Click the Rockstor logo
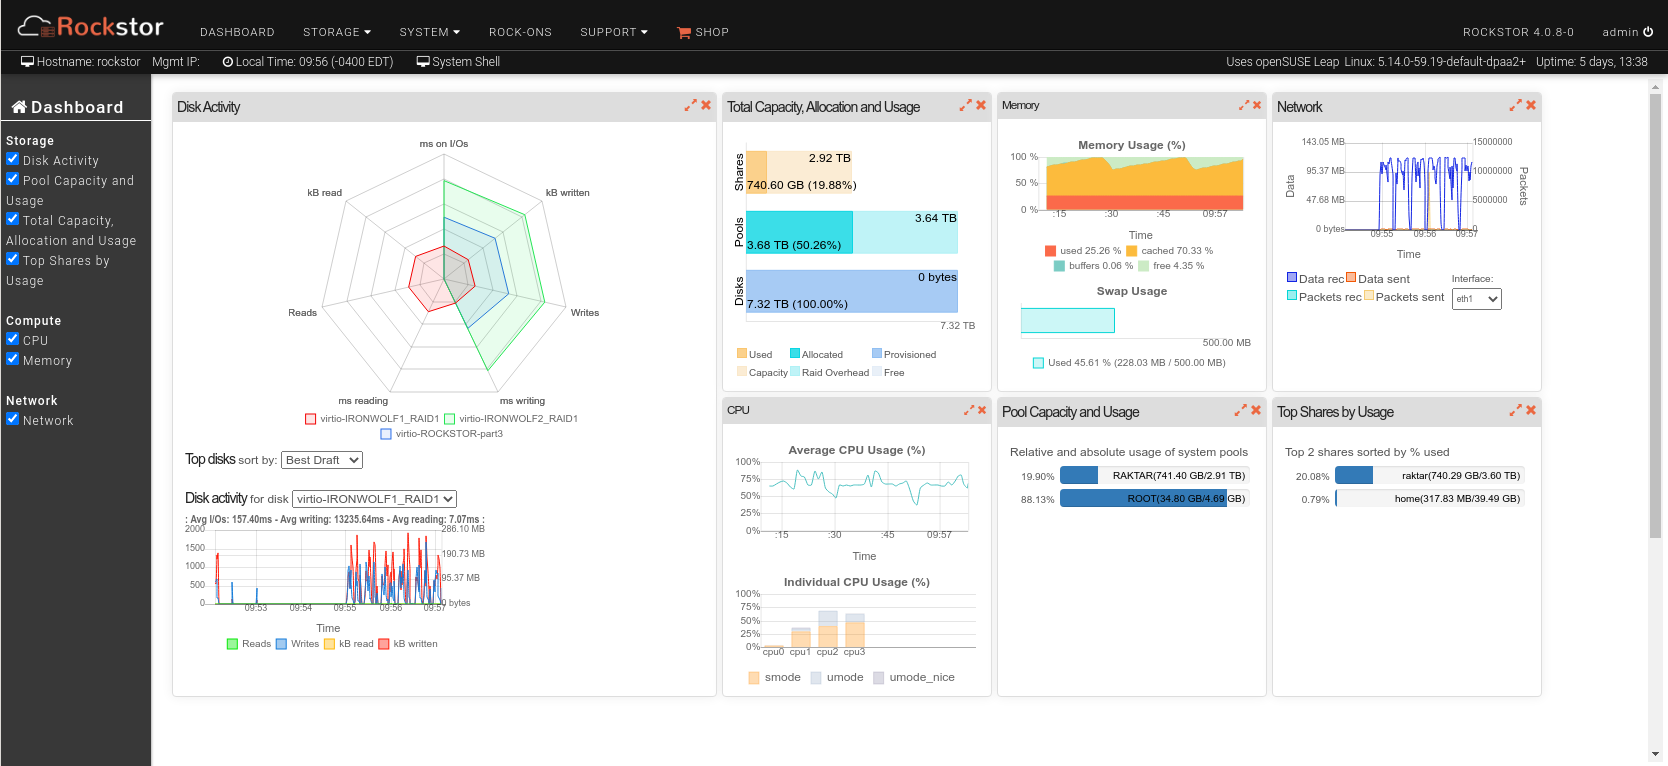The width and height of the screenshot is (1668, 766). coord(91,26)
